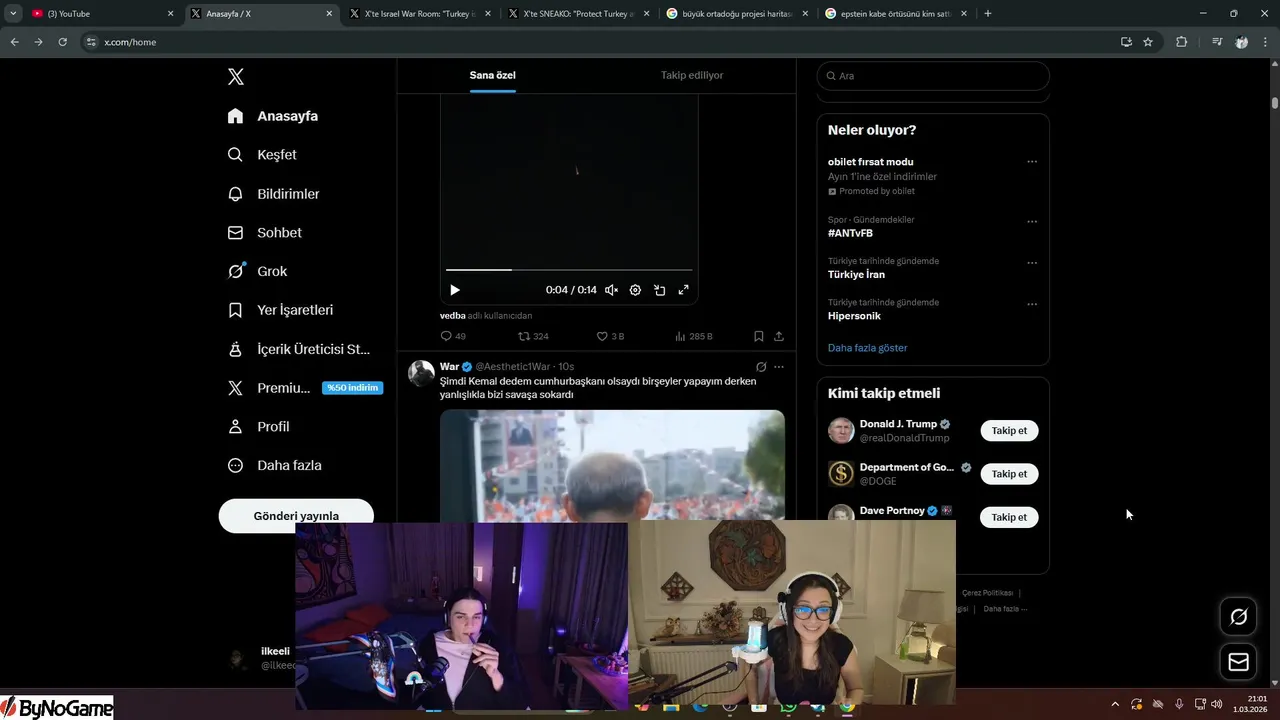Viewport: 1280px width, 720px height.
Task: Open floating messages envelope button
Action: tap(1238, 662)
